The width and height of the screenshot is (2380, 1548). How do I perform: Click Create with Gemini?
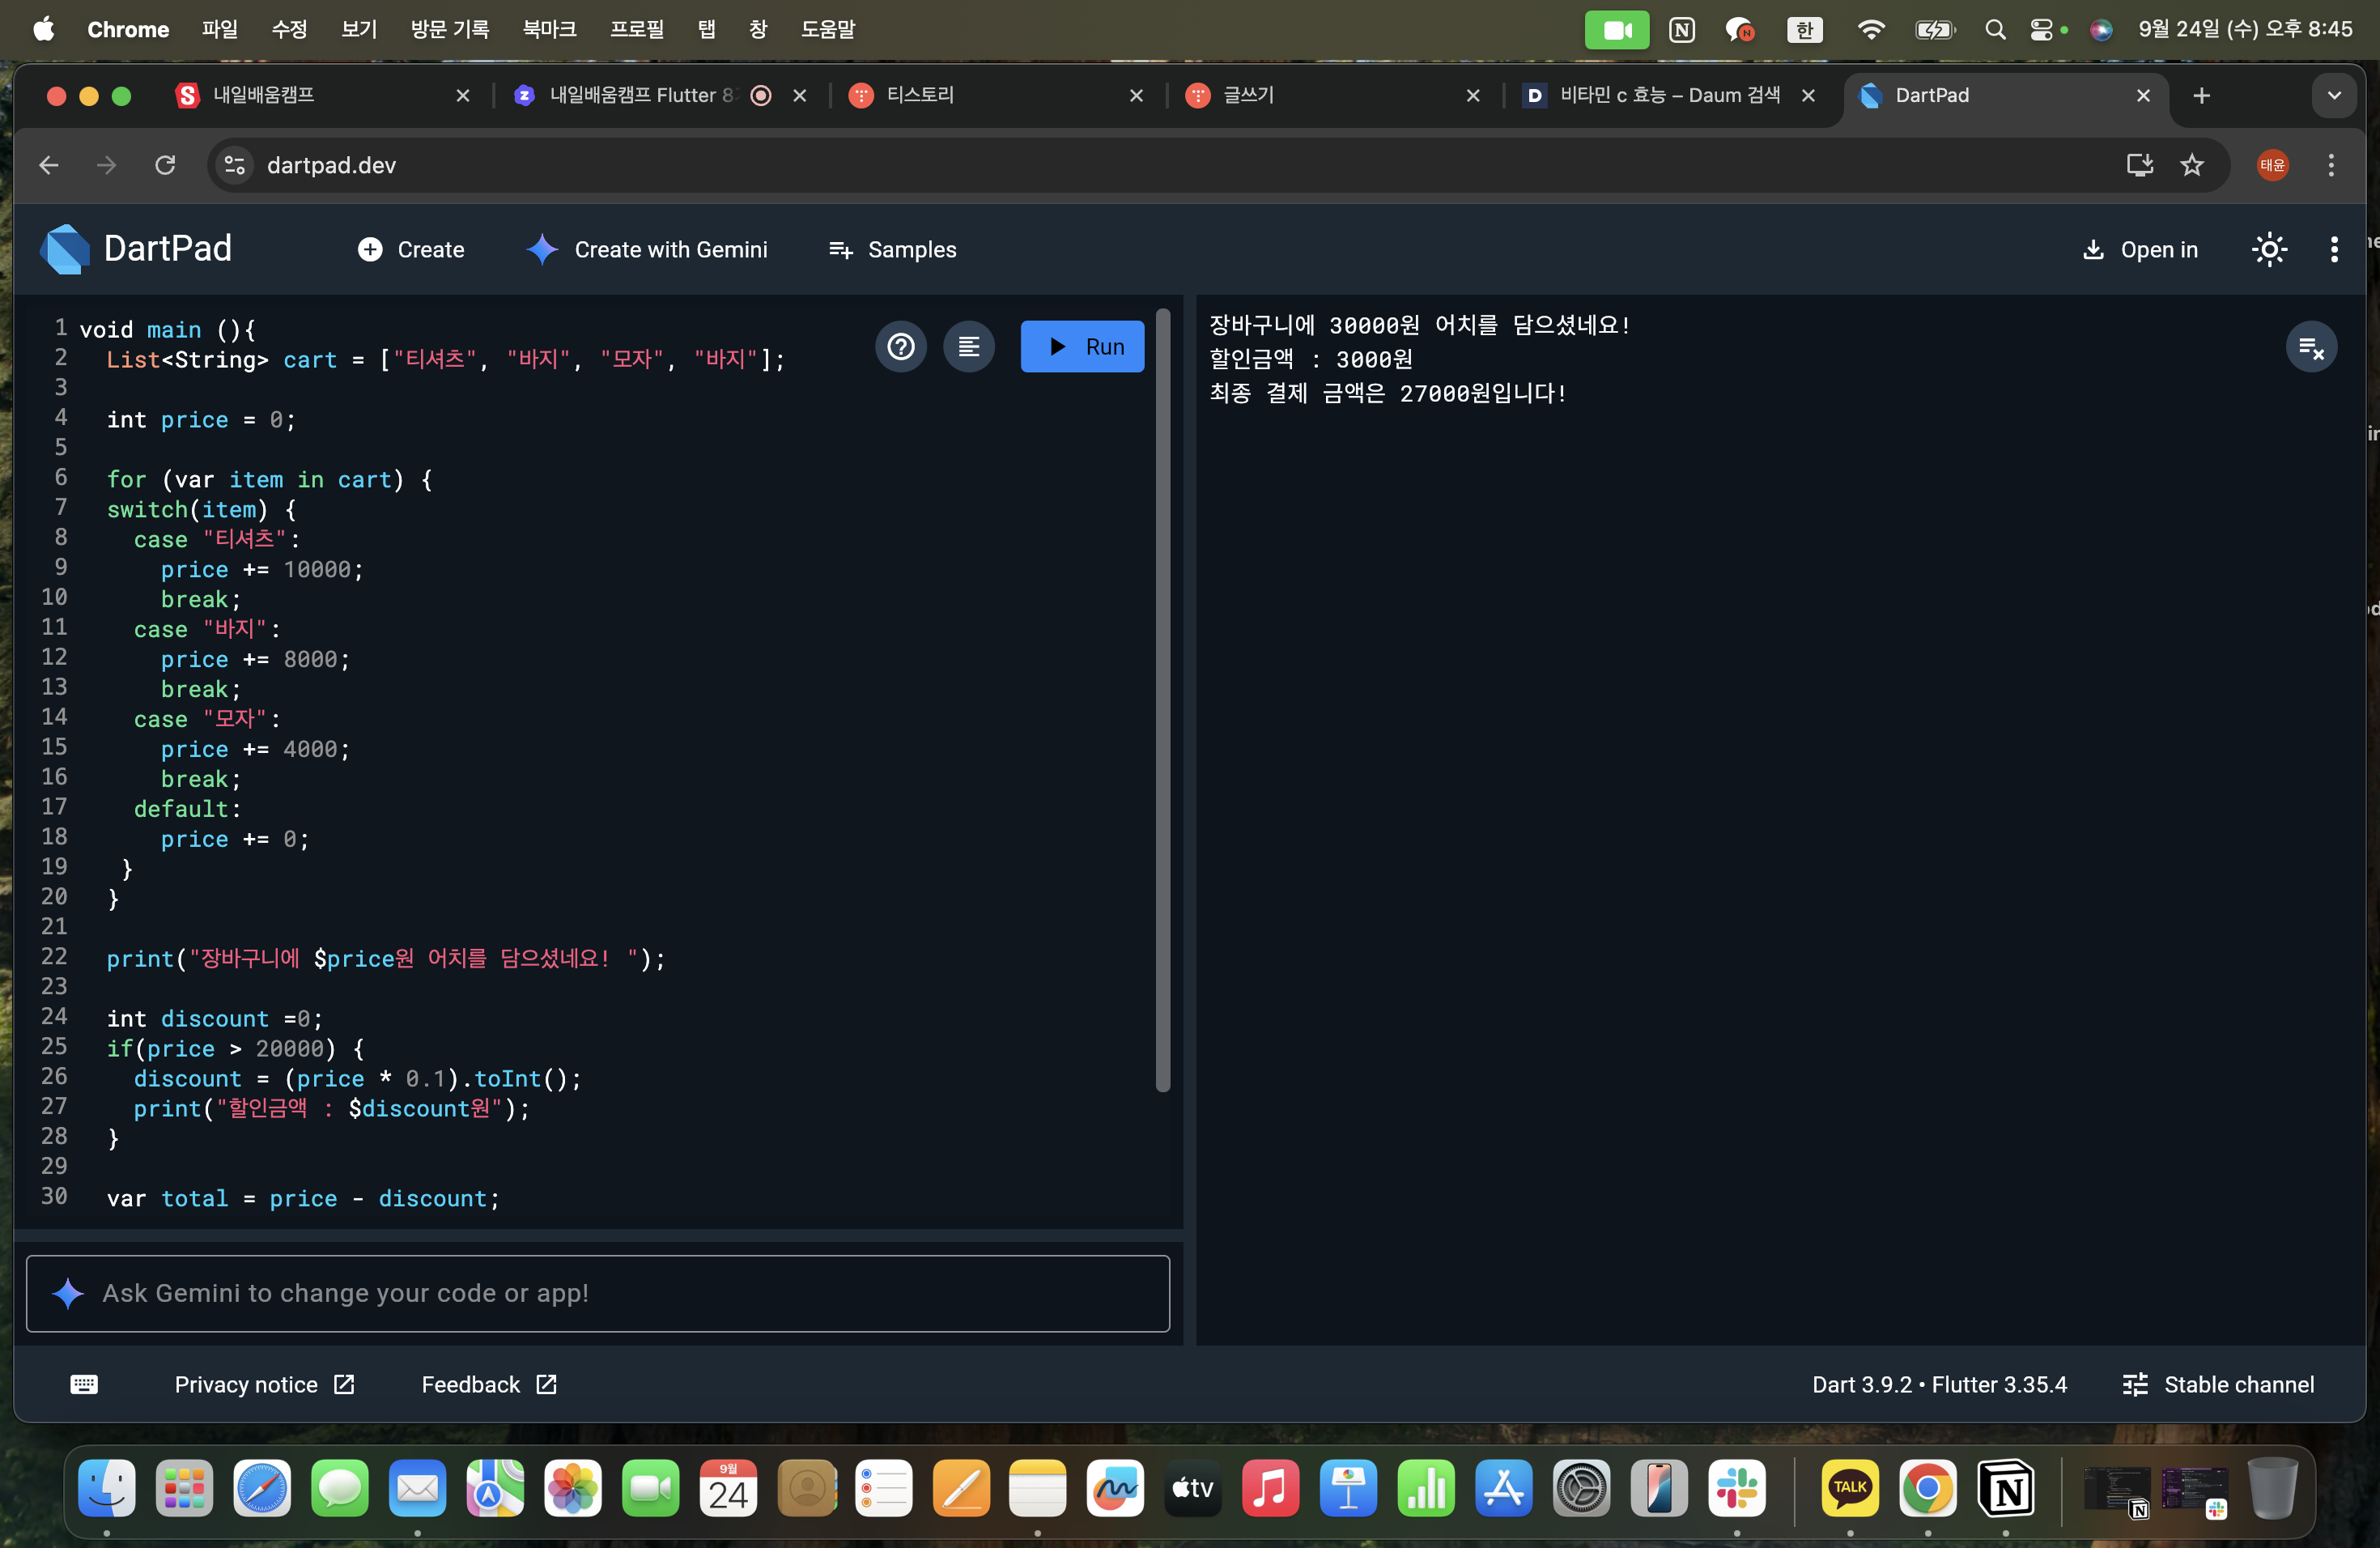648,249
